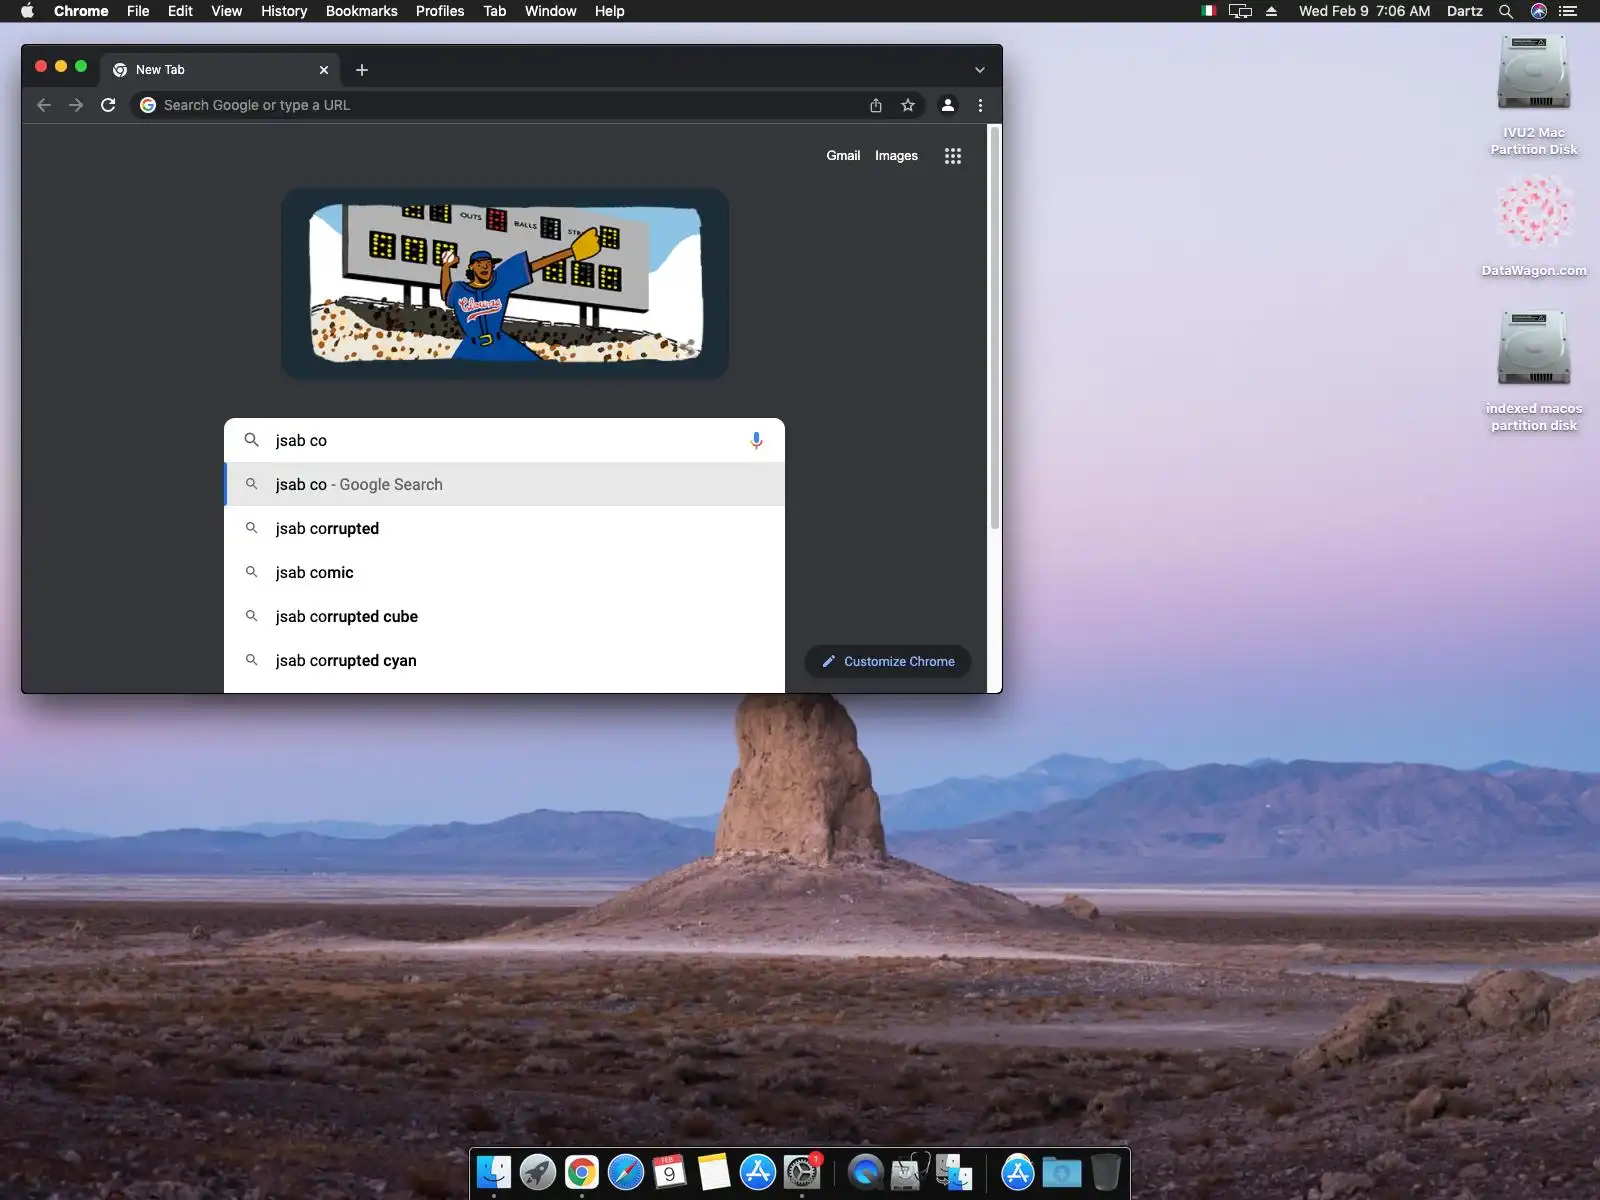Open the History menu

coord(284,11)
